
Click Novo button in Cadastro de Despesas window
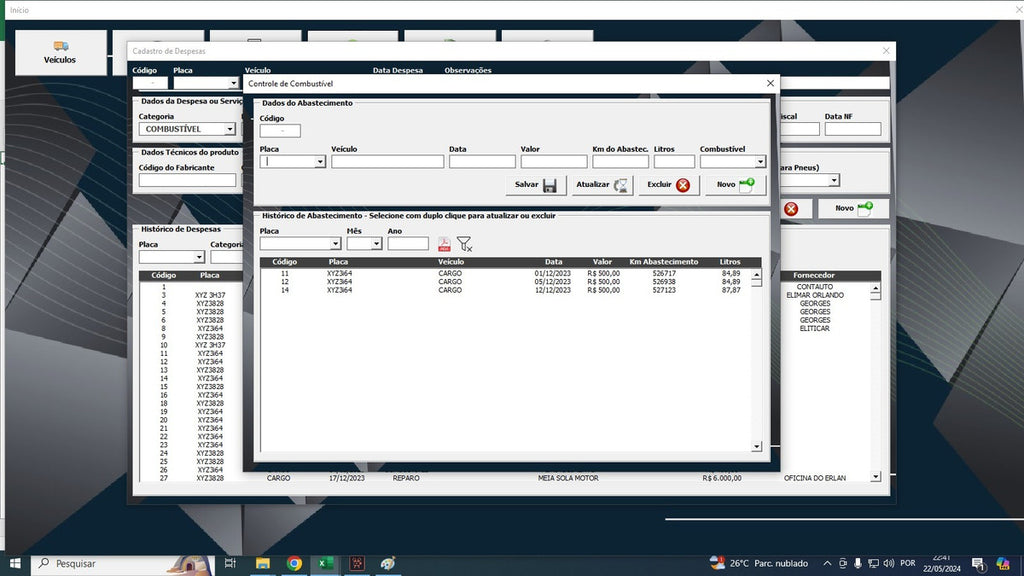click(854, 208)
